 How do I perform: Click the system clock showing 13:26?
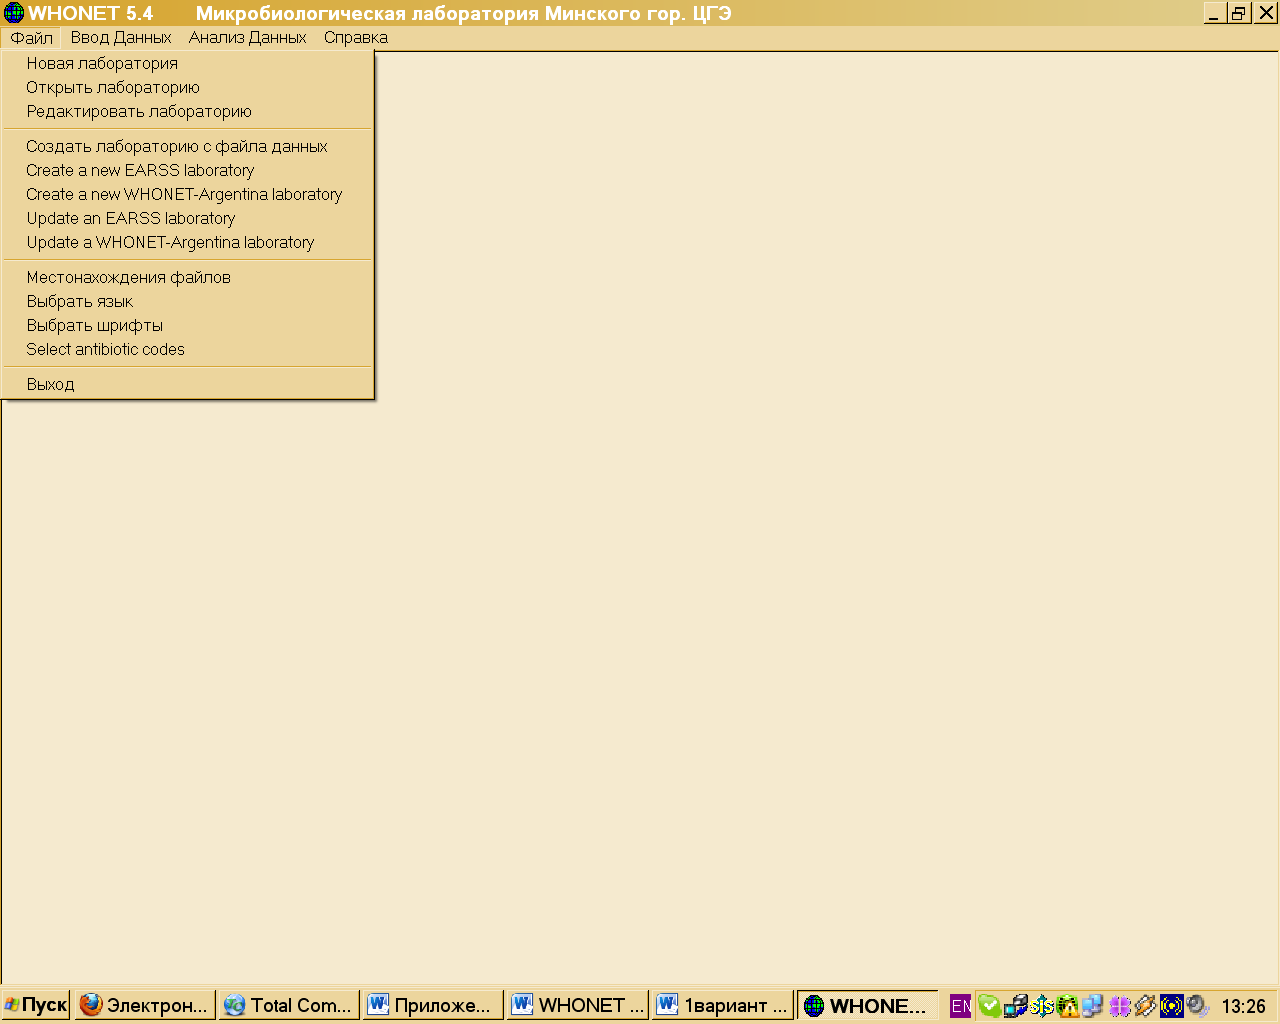click(1243, 1006)
